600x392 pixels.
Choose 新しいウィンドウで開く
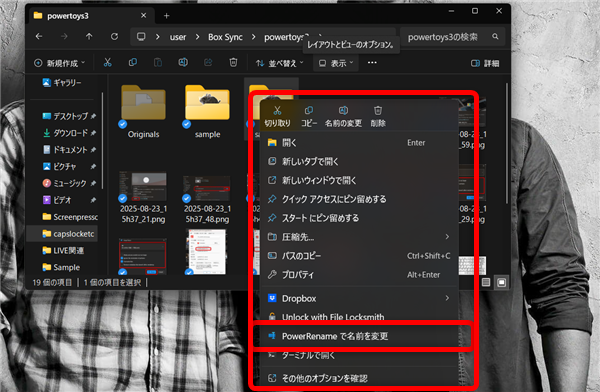point(359,180)
